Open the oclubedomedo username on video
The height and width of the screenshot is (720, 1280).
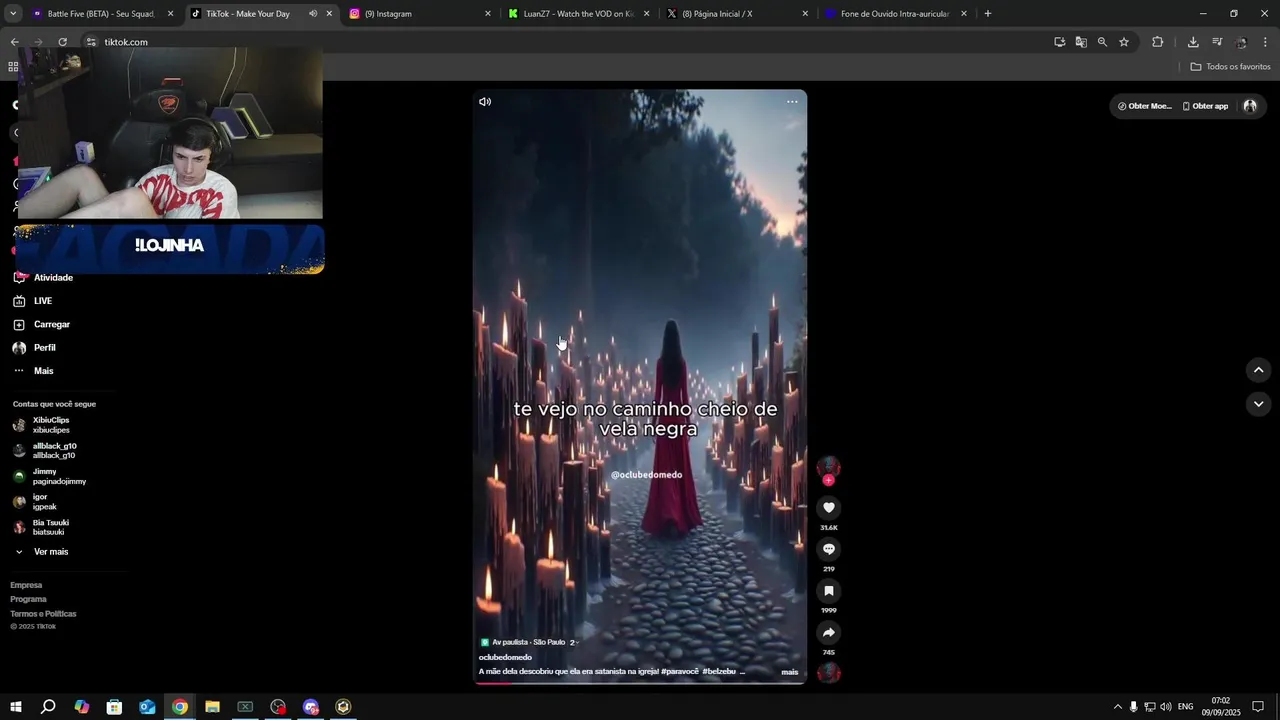pyautogui.click(x=505, y=657)
